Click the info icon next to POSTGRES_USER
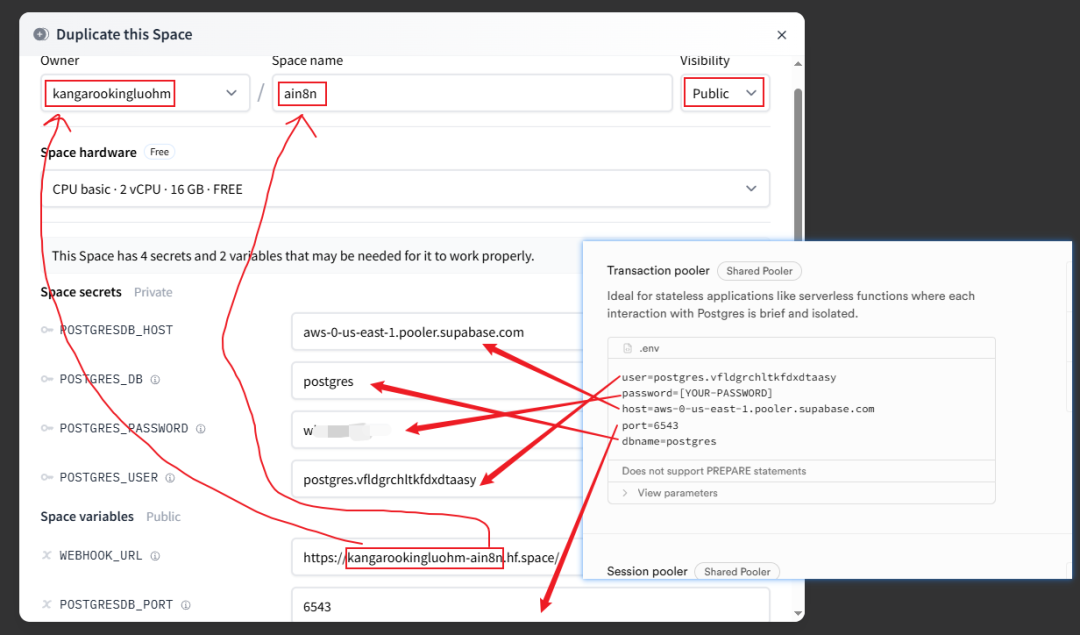 click(171, 478)
